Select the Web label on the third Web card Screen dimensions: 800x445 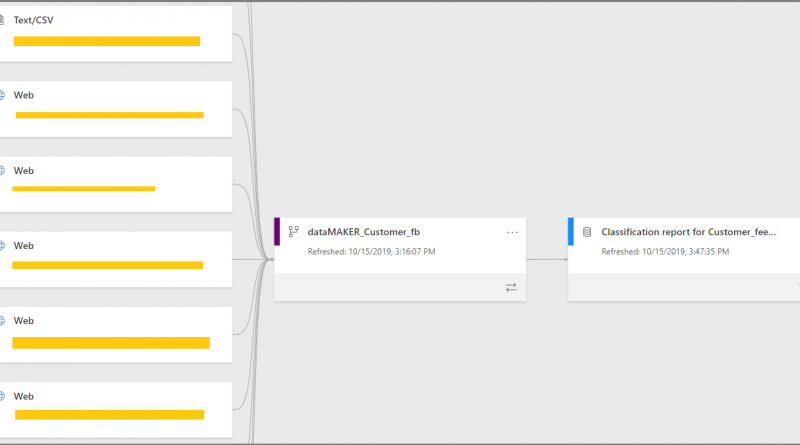point(24,245)
